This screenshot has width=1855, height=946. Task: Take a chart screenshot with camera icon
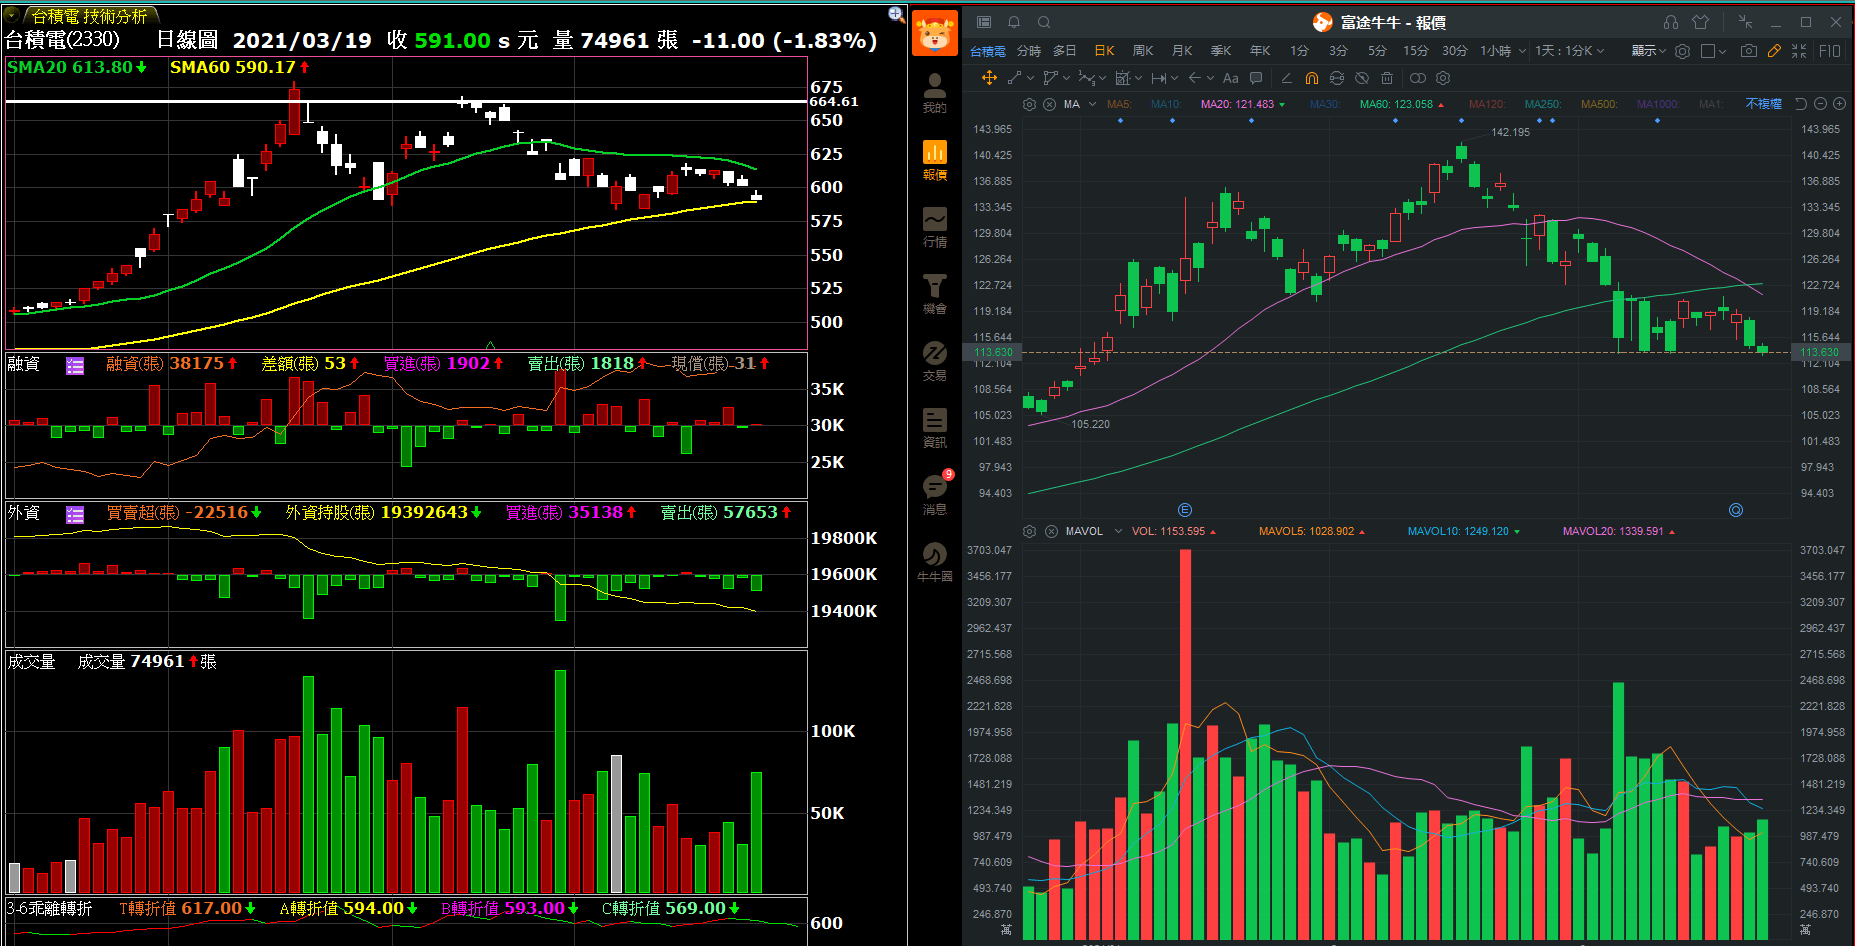[x=1749, y=50]
